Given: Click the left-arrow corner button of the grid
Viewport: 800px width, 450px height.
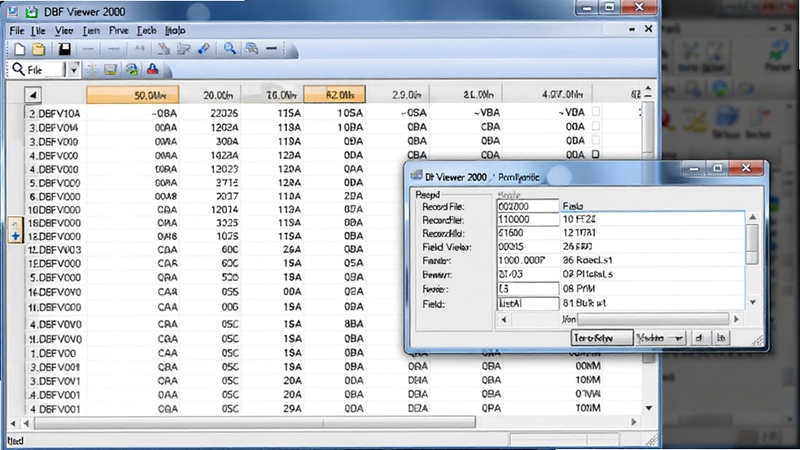Looking at the screenshot, I should click(33, 95).
